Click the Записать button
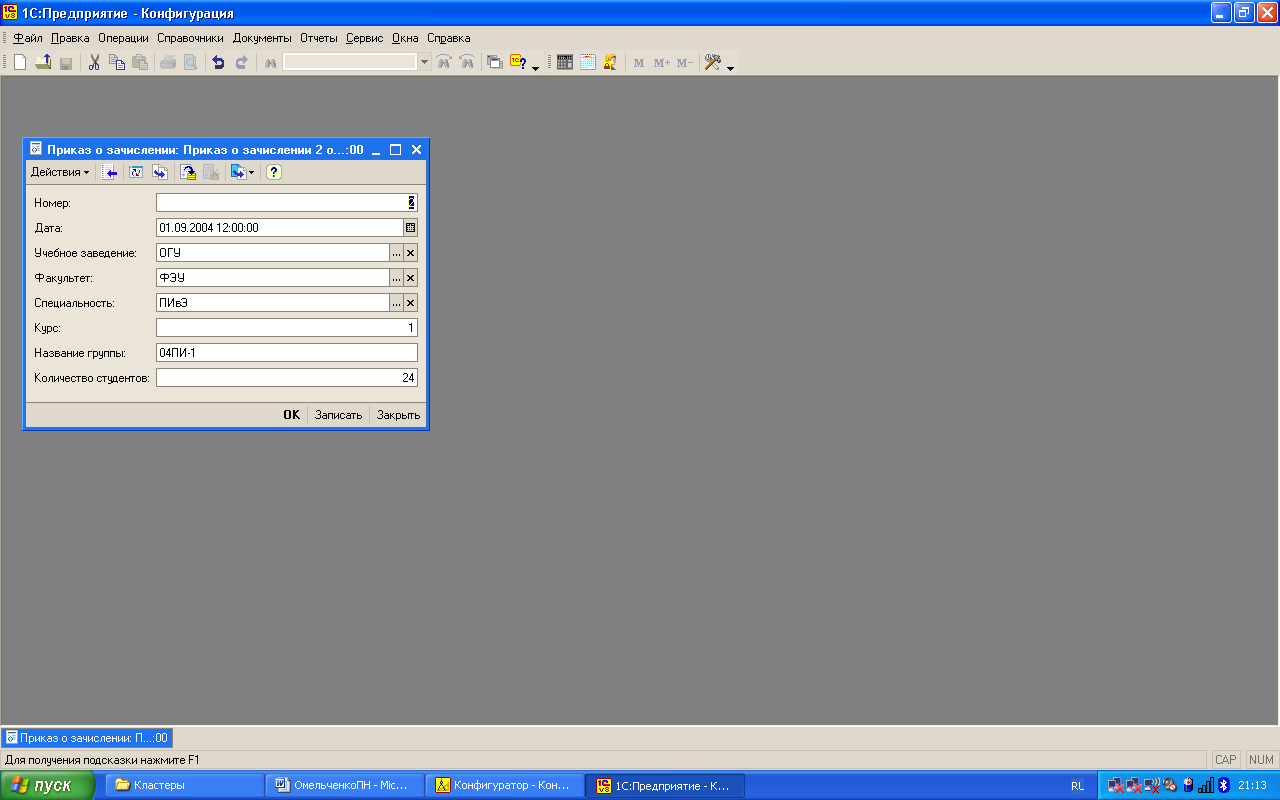This screenshot has width=1280, height=800. (338, 415)
